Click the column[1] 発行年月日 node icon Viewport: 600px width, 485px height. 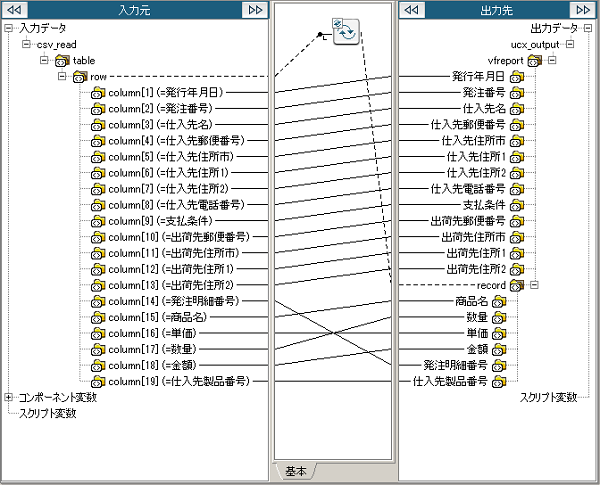coord(98,92)
